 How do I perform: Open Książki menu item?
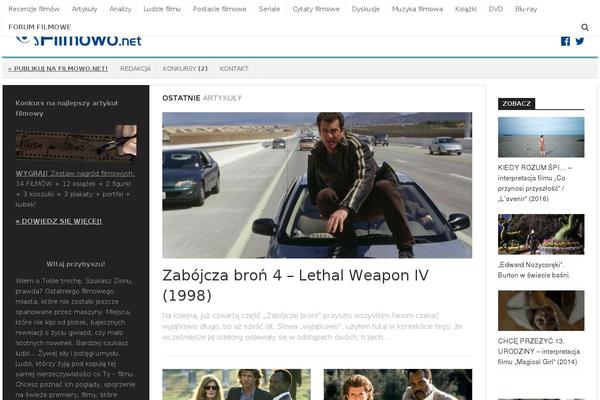point(466,9)
